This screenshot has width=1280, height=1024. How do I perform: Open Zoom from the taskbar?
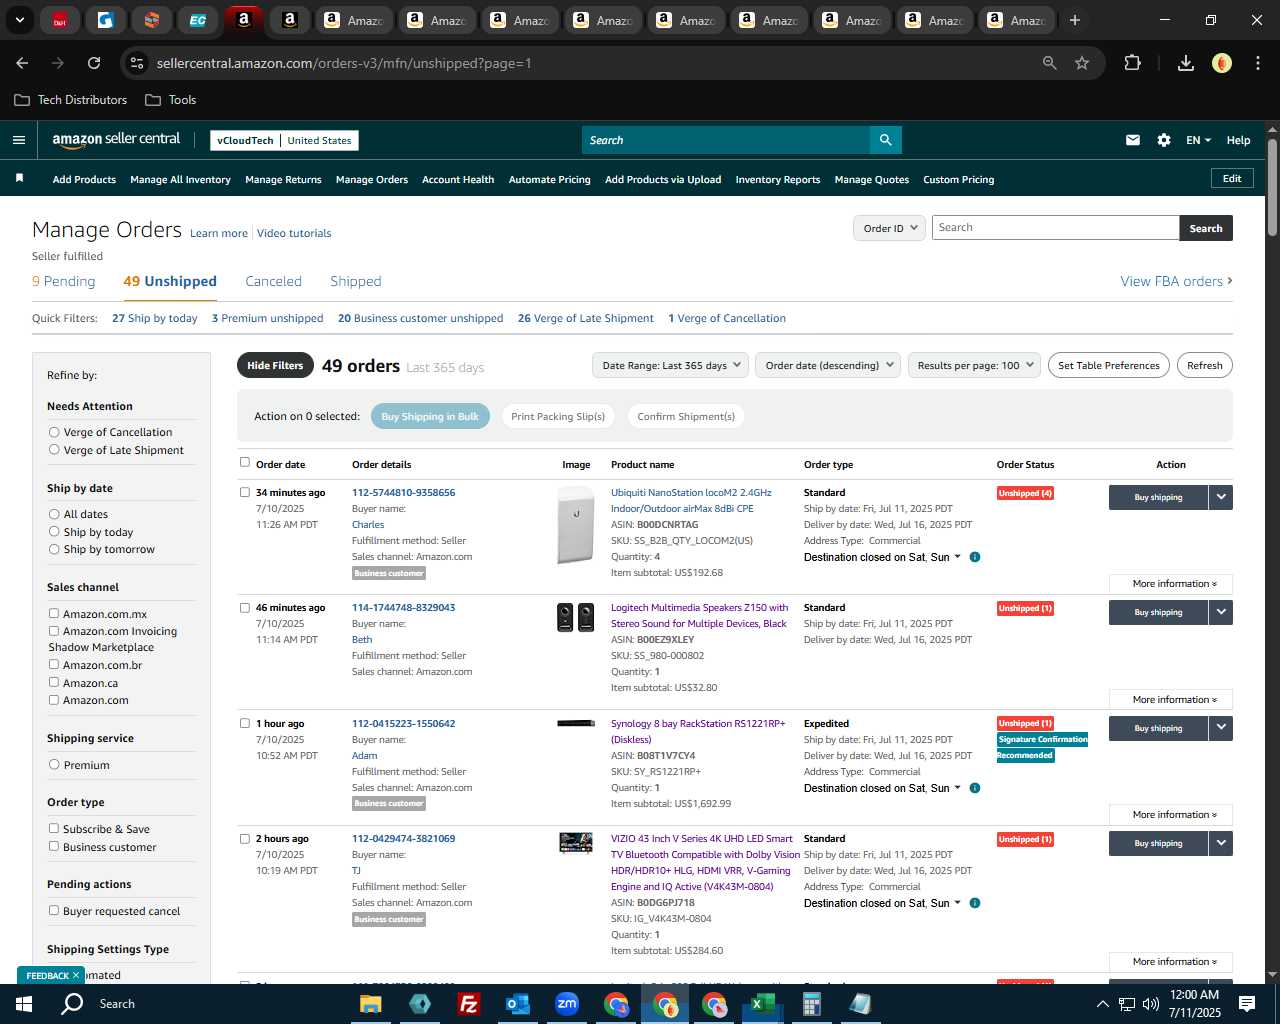[x=567, y=1004]
